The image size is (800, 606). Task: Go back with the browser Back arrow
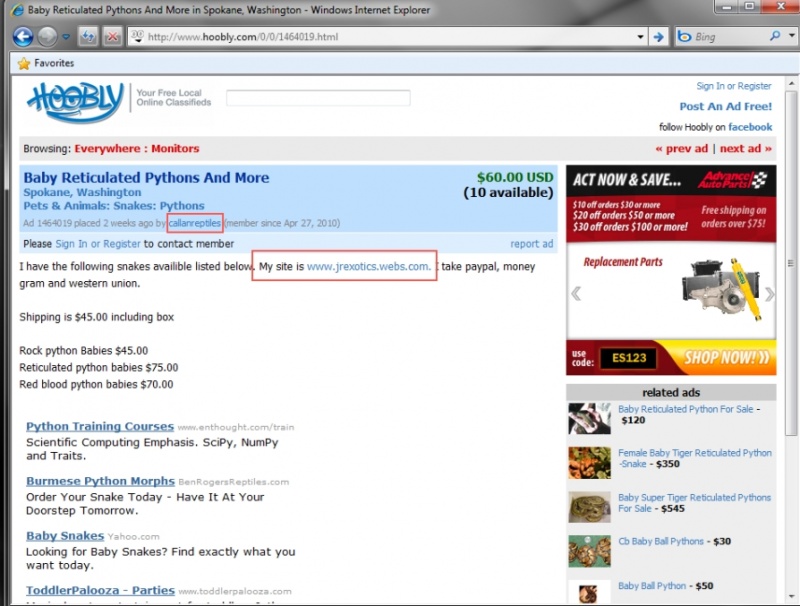coord(23,37)
